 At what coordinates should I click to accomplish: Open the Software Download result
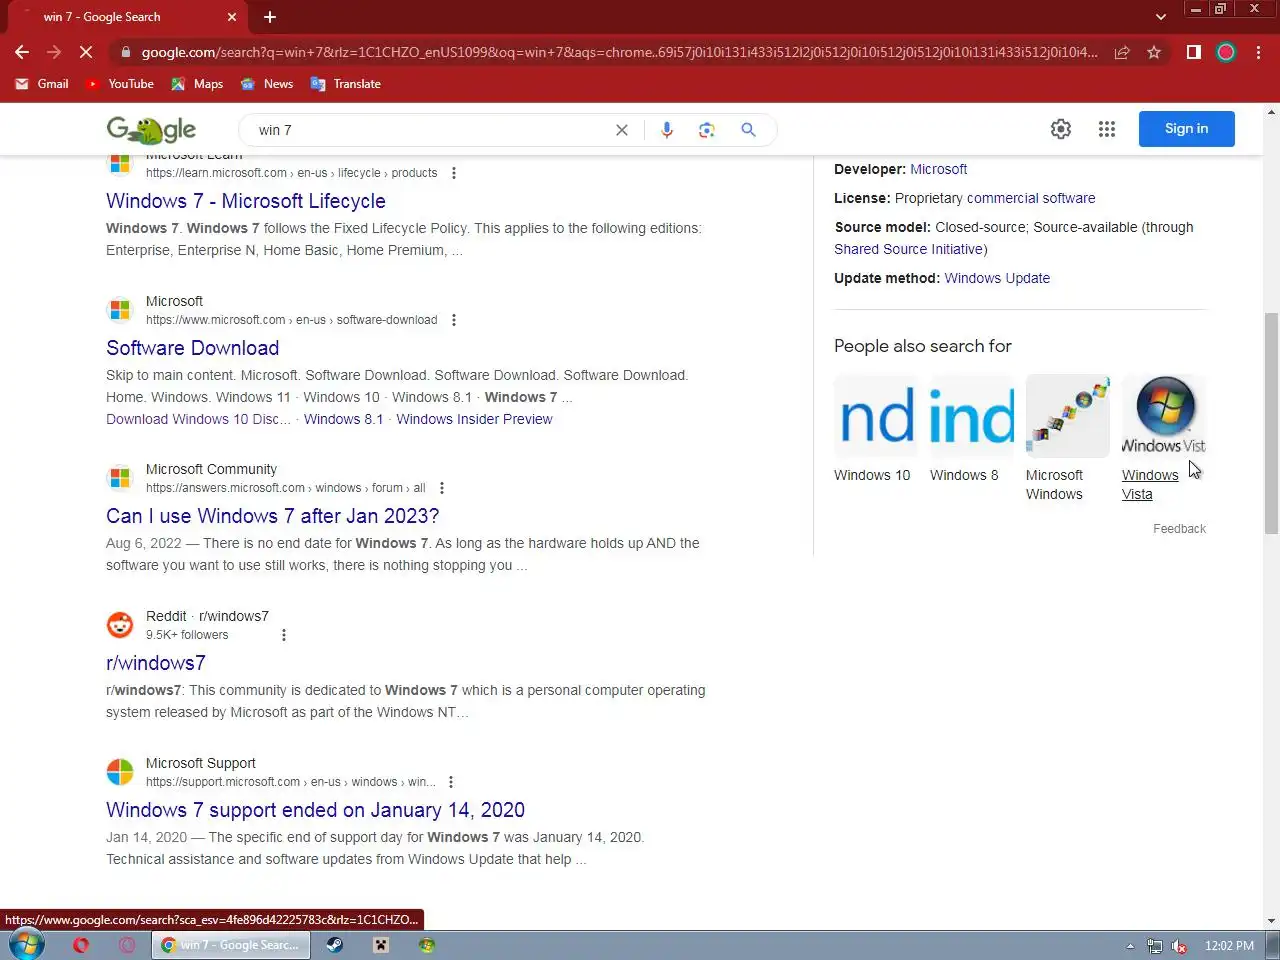click(x=193, y=348)
